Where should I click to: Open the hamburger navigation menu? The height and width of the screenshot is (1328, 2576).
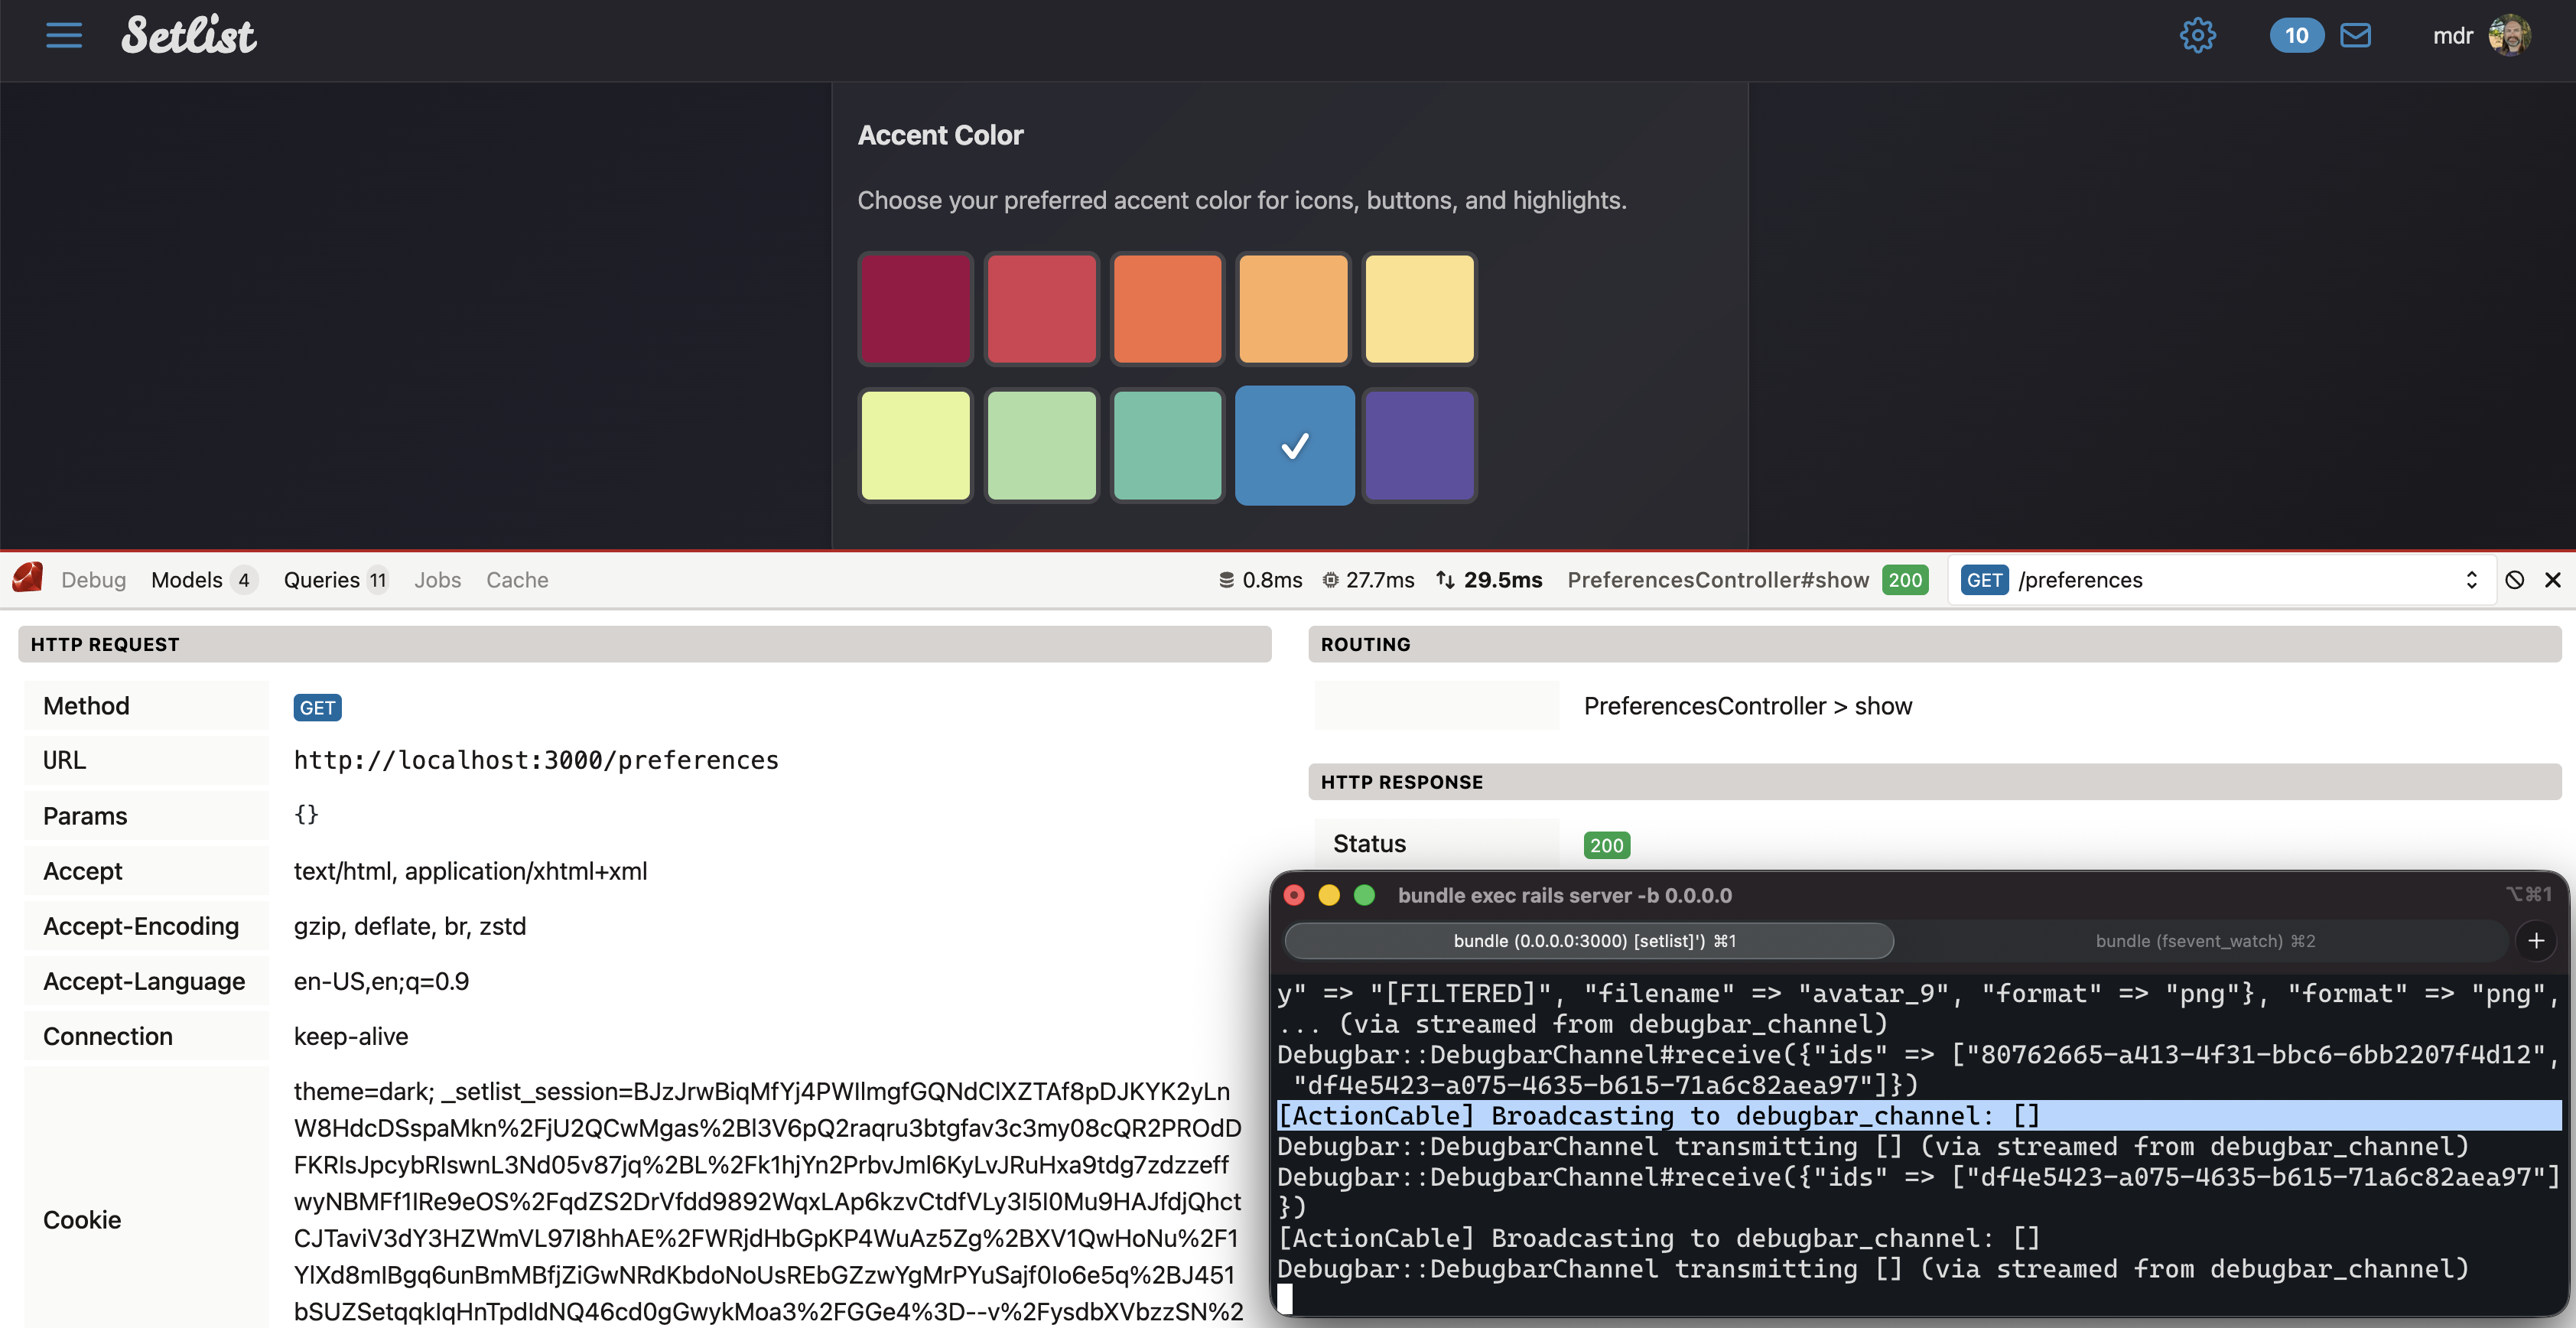(x=64, y=36)
